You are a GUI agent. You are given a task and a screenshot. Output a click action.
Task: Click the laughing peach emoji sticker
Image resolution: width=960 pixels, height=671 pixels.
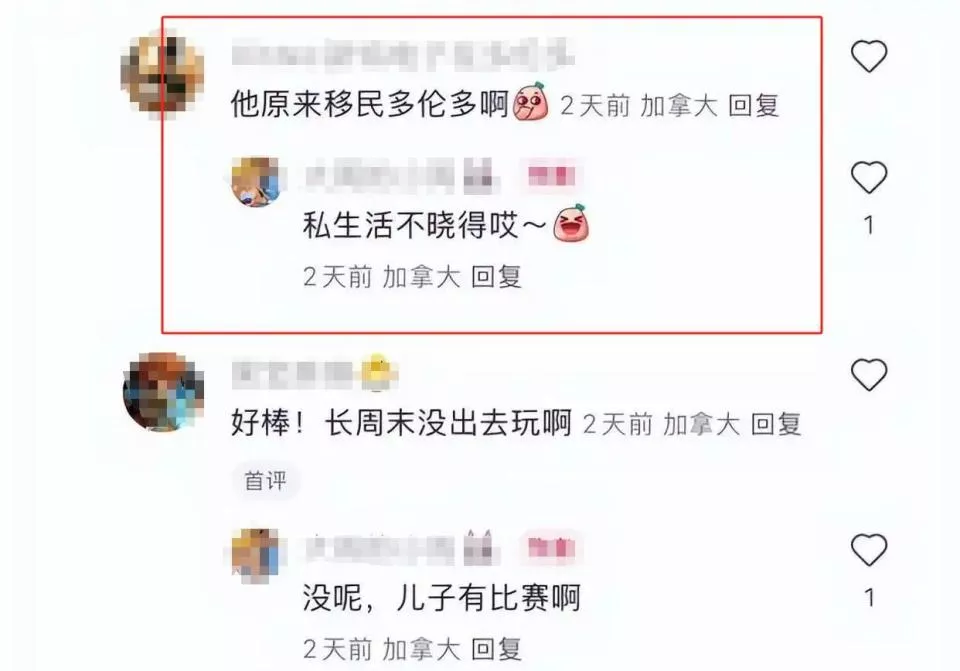(x=571, y=223)
